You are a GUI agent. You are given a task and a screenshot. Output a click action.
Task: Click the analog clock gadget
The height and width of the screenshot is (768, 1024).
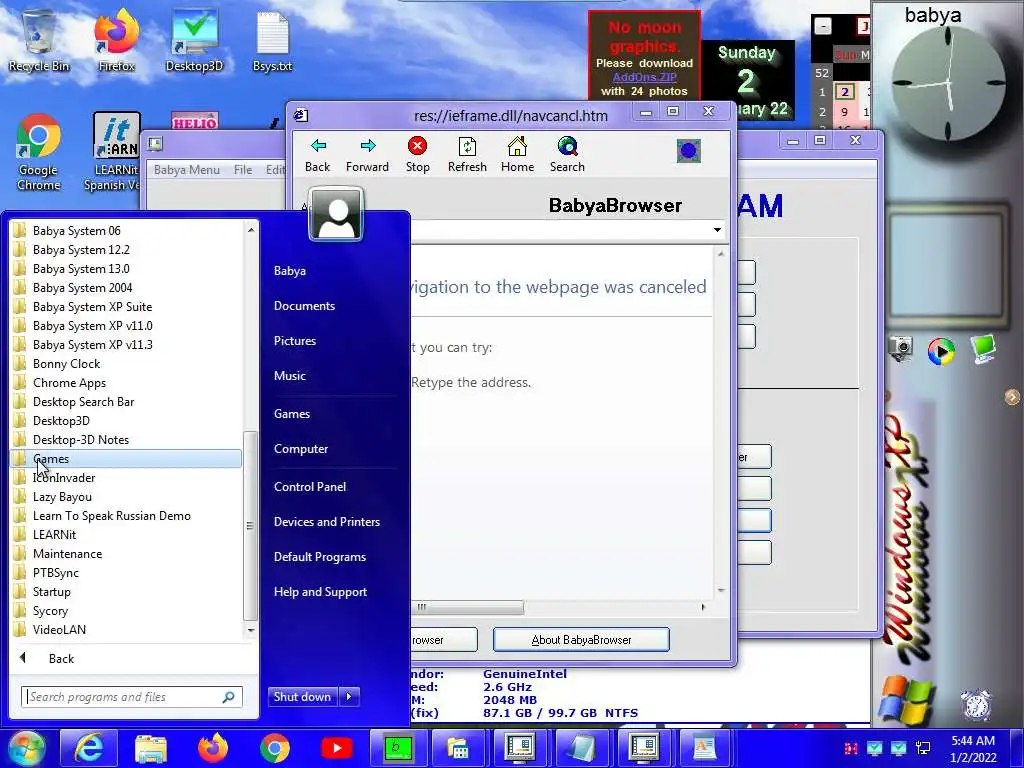(948, 83)
